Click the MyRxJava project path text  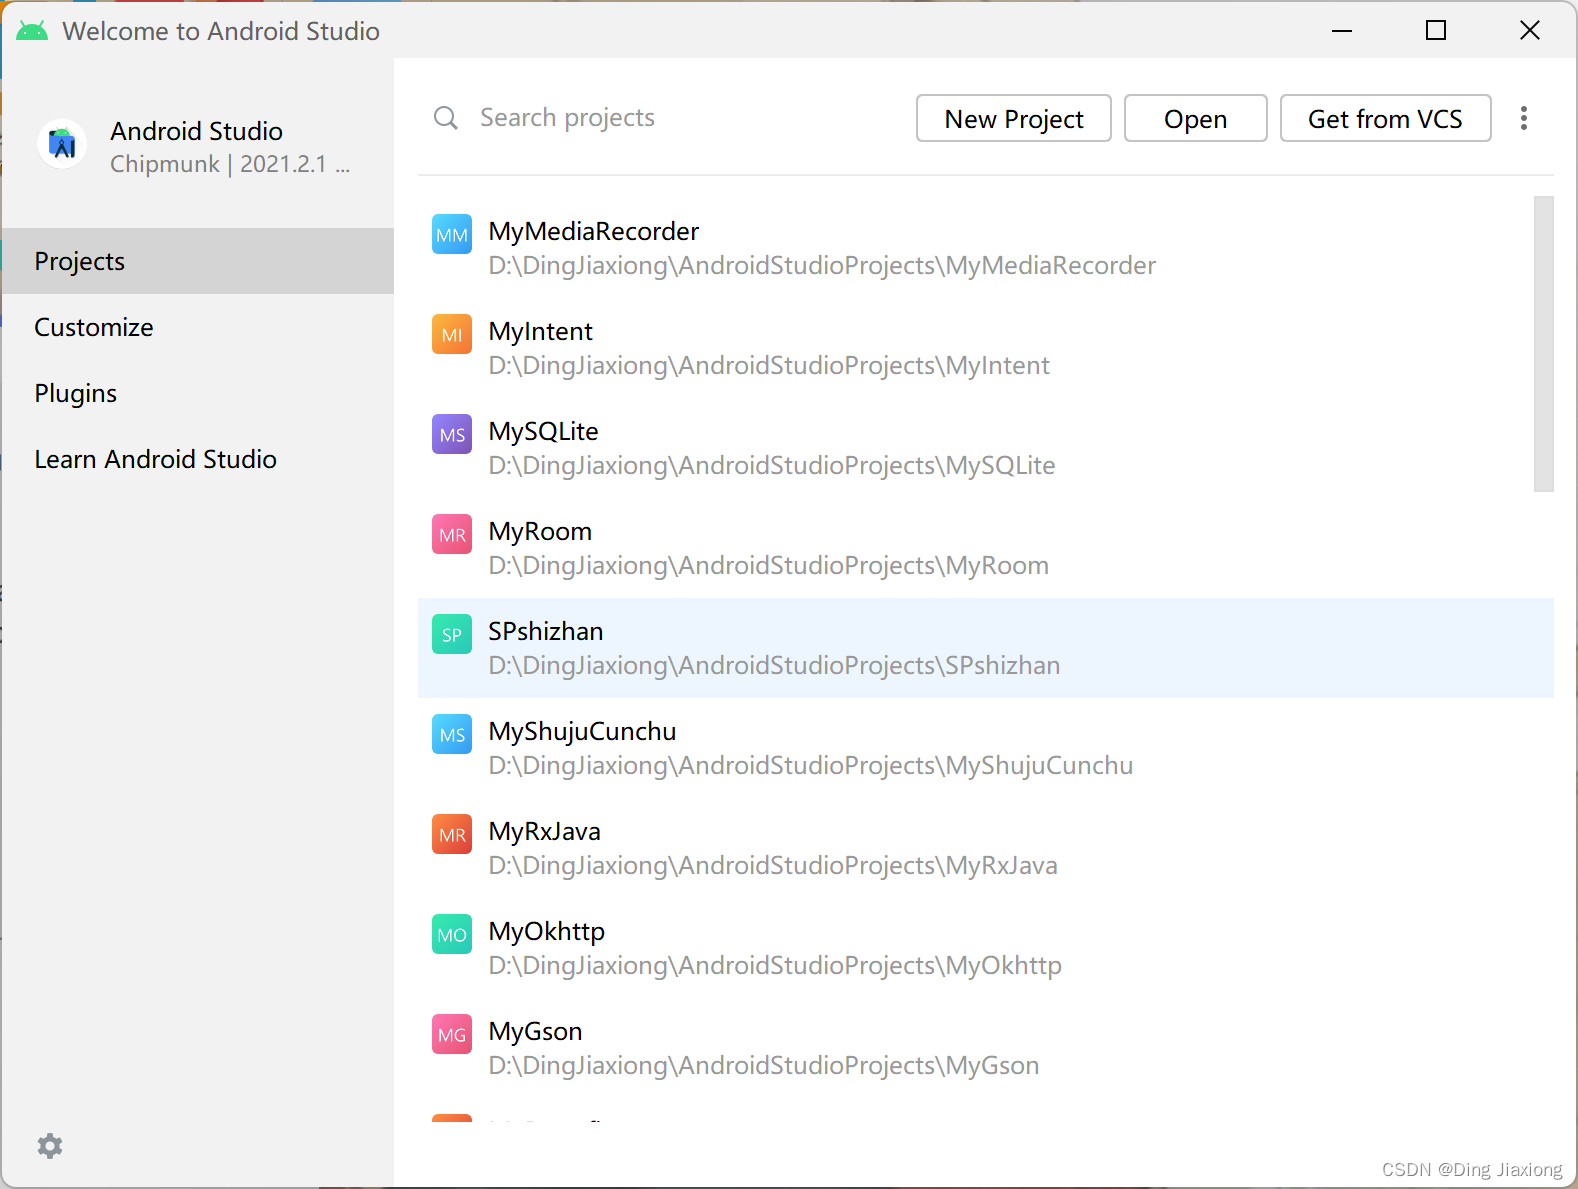pos(773,866)
